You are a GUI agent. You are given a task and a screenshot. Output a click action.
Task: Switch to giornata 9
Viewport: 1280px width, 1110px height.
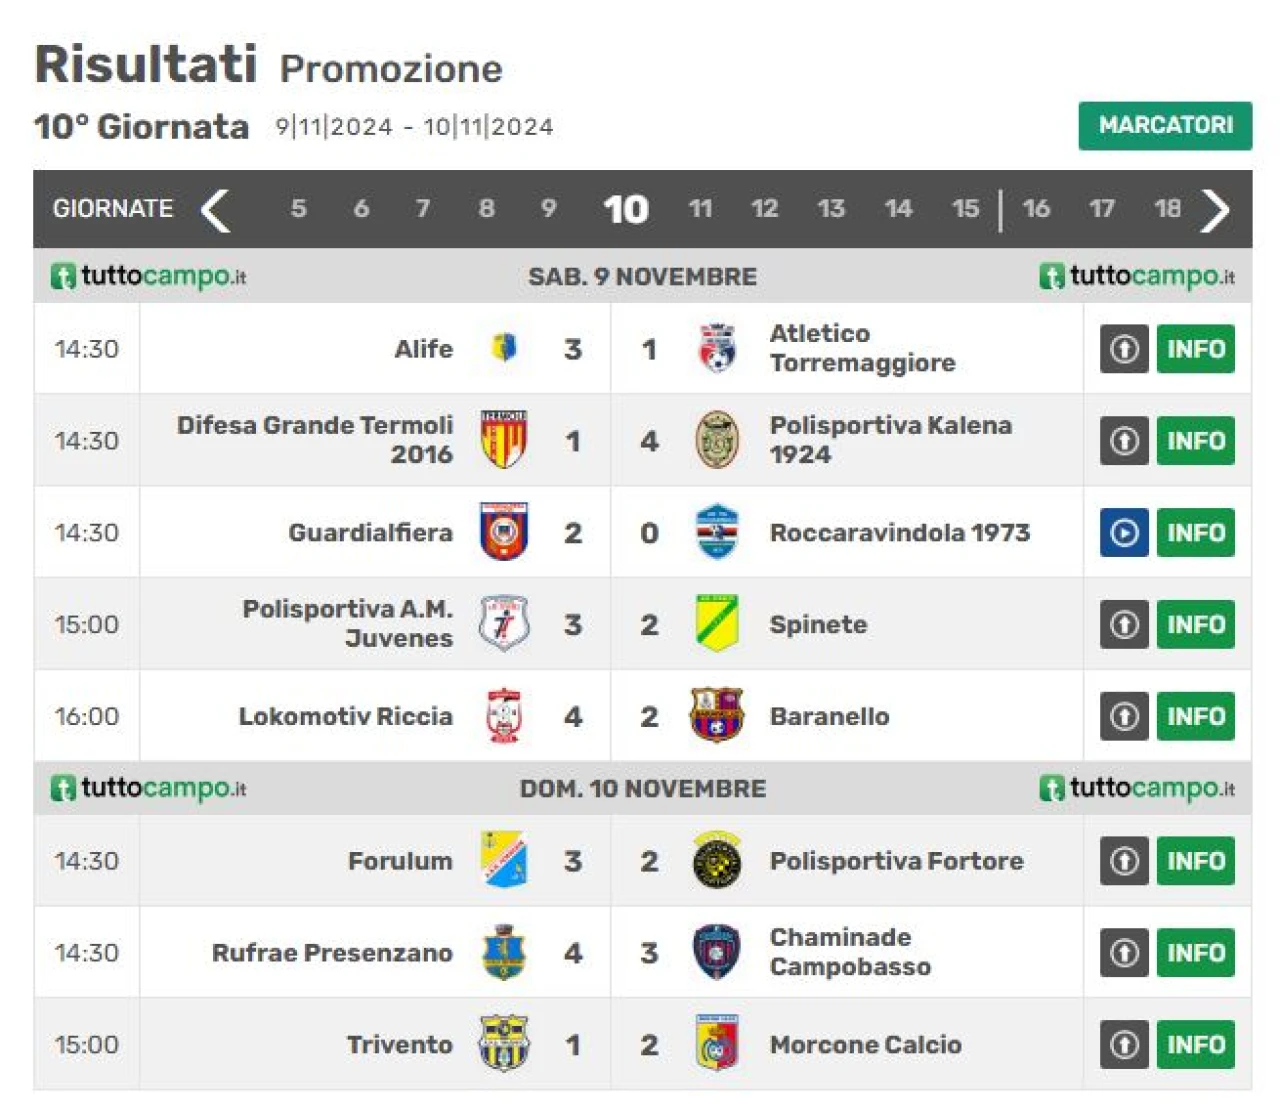[x=548, y=209]
